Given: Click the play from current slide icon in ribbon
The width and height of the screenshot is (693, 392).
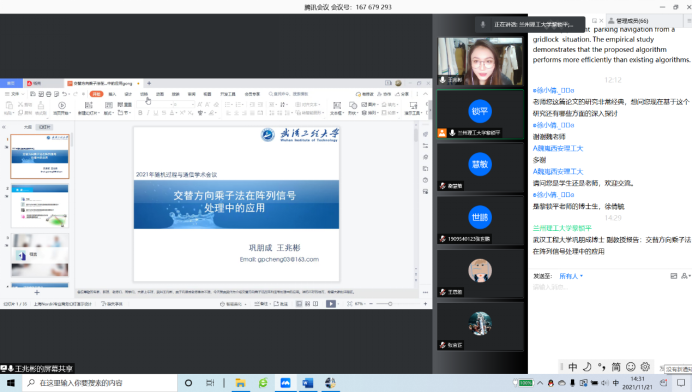Looking at the screenshot, I should [x=62, y=105].
